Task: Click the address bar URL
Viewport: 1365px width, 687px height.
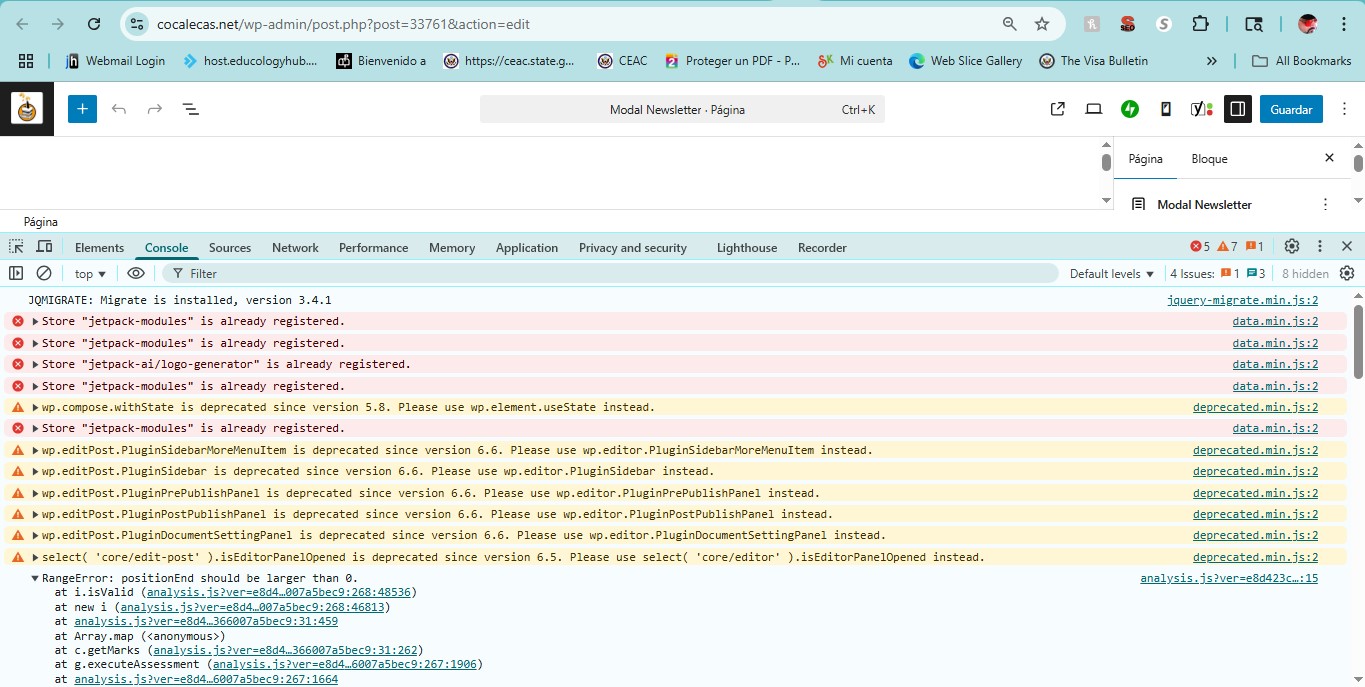Action: point(343,24)
